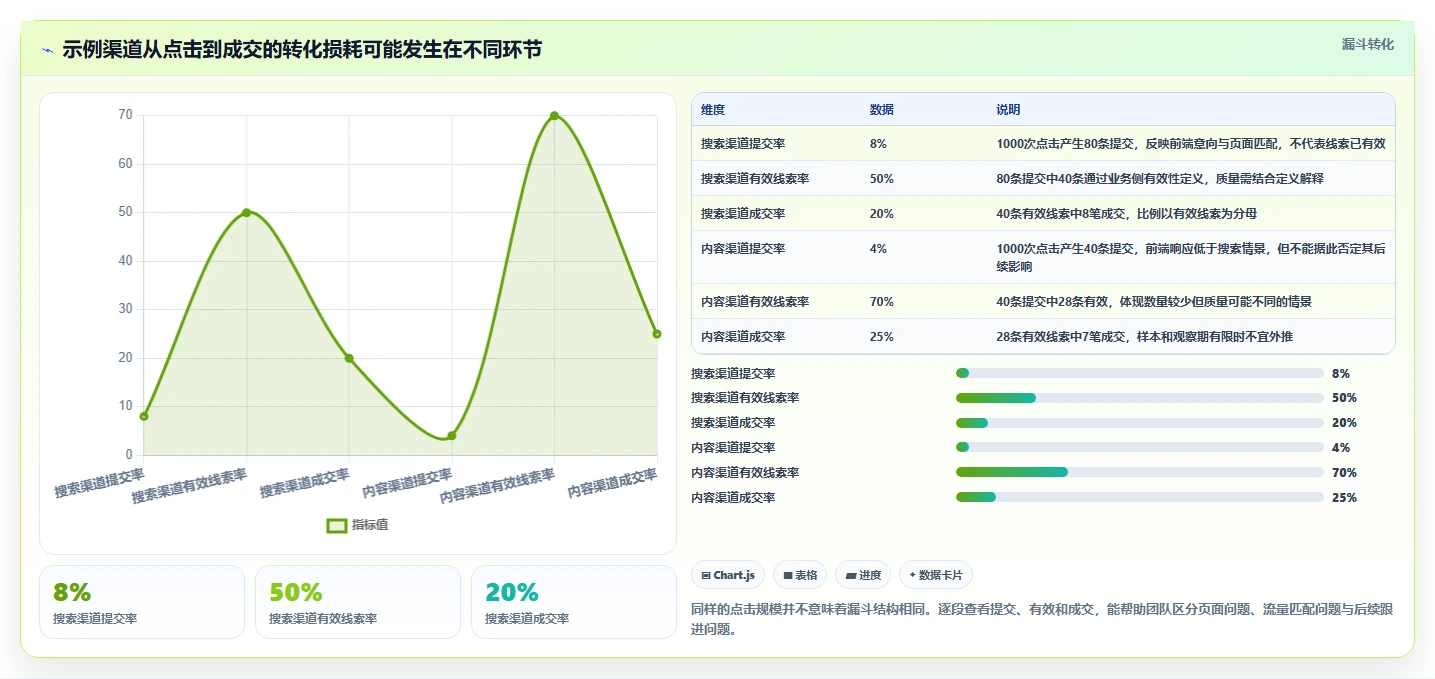Click the 内容渠道提交率 x-axis label on the chart

407,483
